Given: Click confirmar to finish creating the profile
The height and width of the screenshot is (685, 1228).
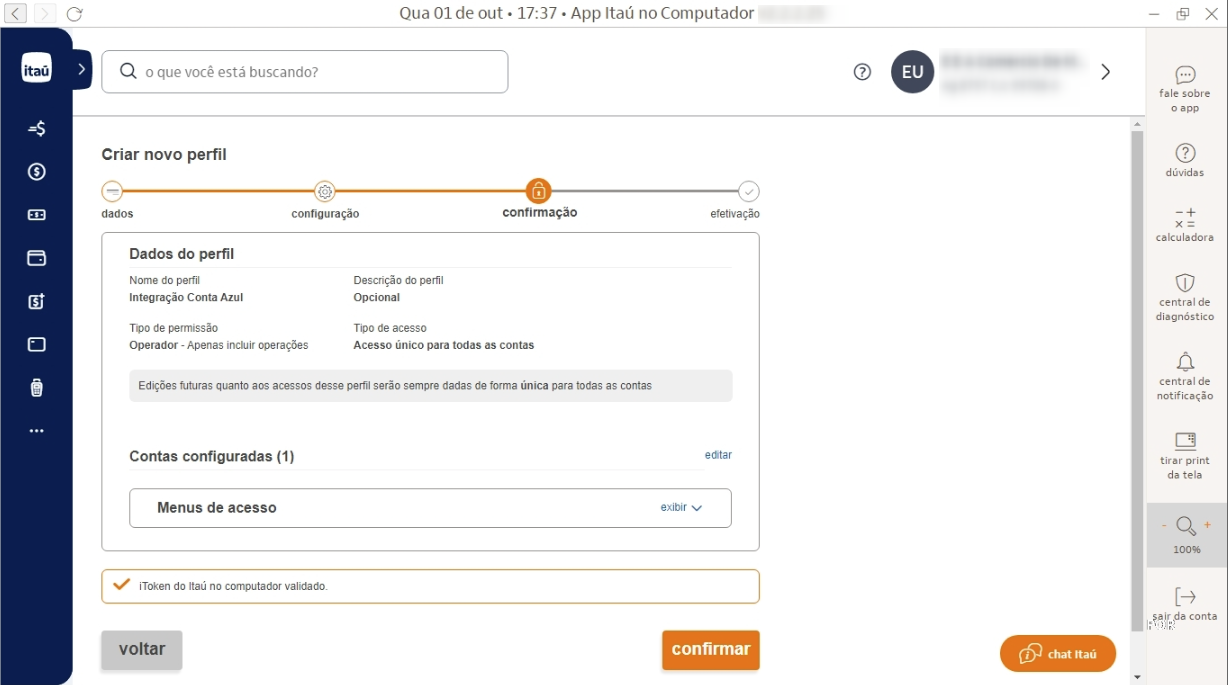Looking at the screenshot, I should 710,649.
